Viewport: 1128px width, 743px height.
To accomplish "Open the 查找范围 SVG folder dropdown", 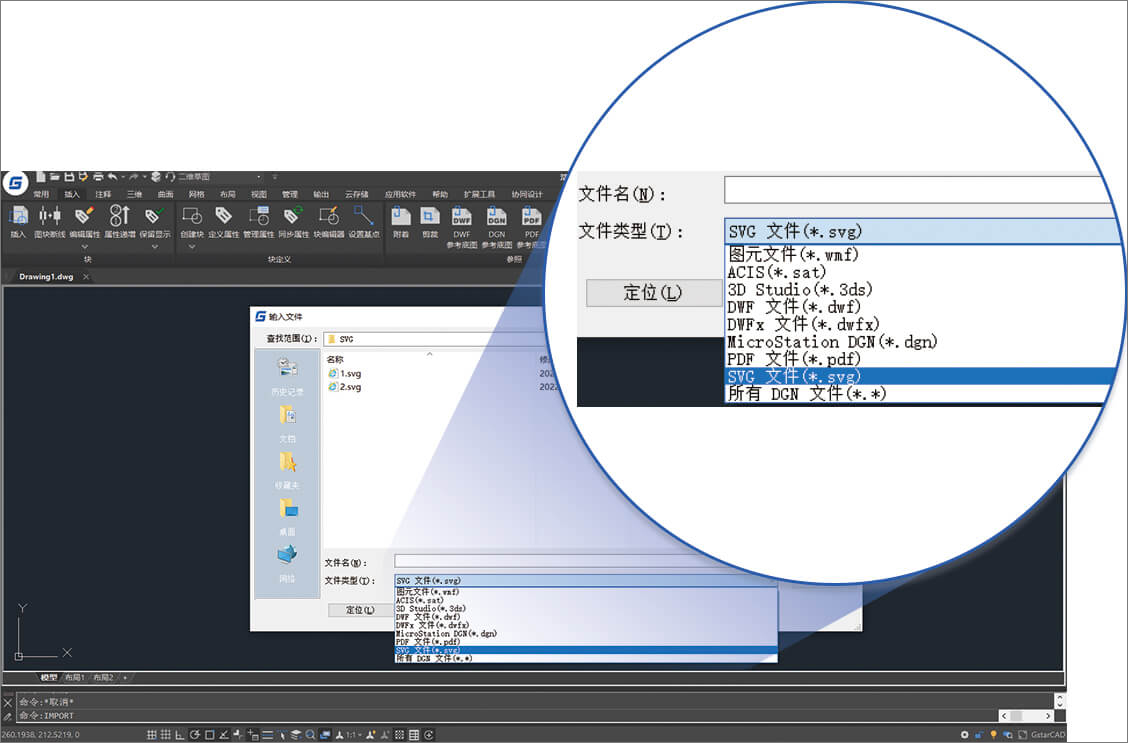I will point(432,339).
